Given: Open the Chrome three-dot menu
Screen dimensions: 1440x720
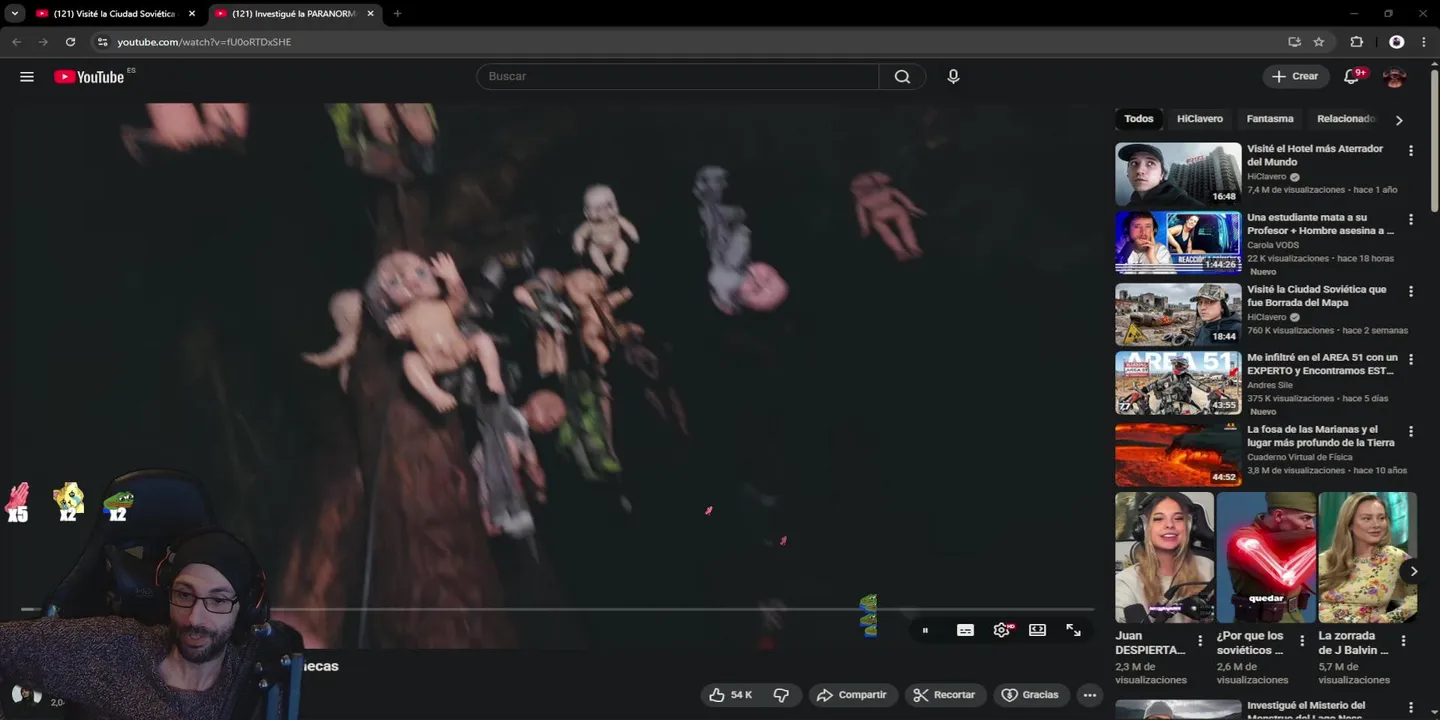Looking at the screenshot, I should tap(1423, 42).
